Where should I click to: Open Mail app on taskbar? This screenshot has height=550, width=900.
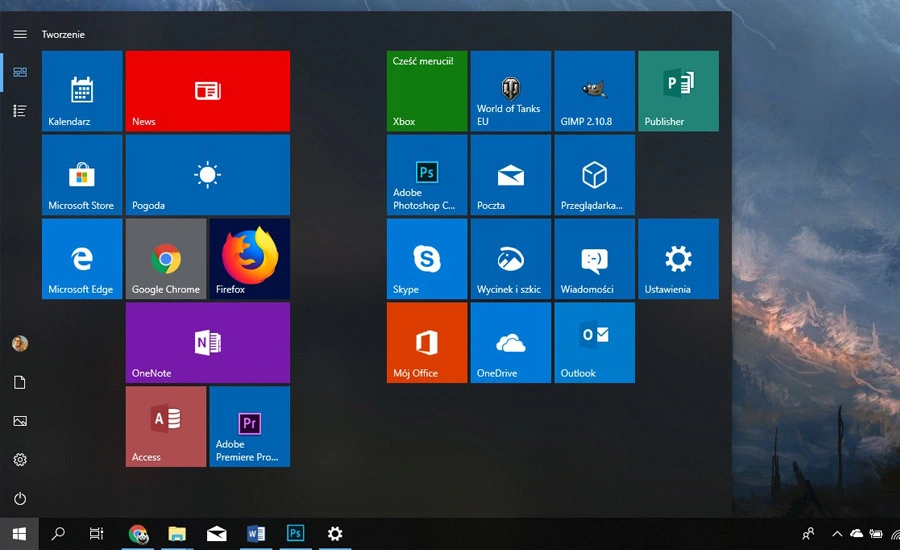coord(216,534)
